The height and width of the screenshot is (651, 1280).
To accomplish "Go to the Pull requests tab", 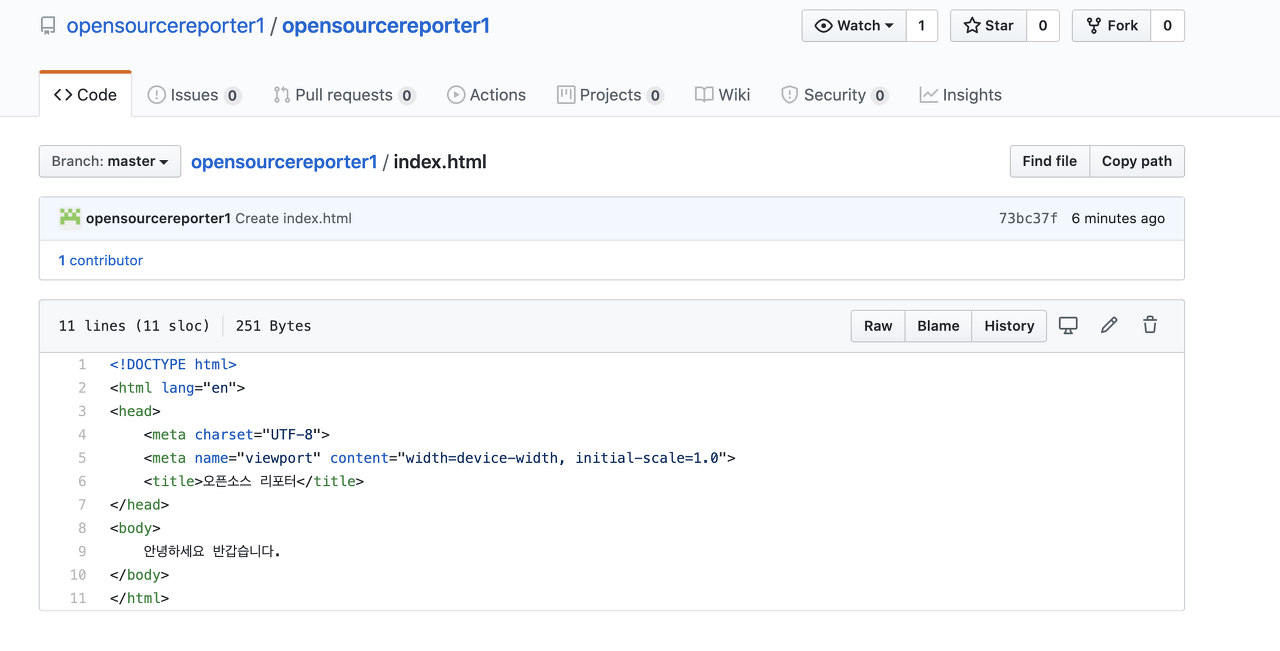I will [344, 95].
